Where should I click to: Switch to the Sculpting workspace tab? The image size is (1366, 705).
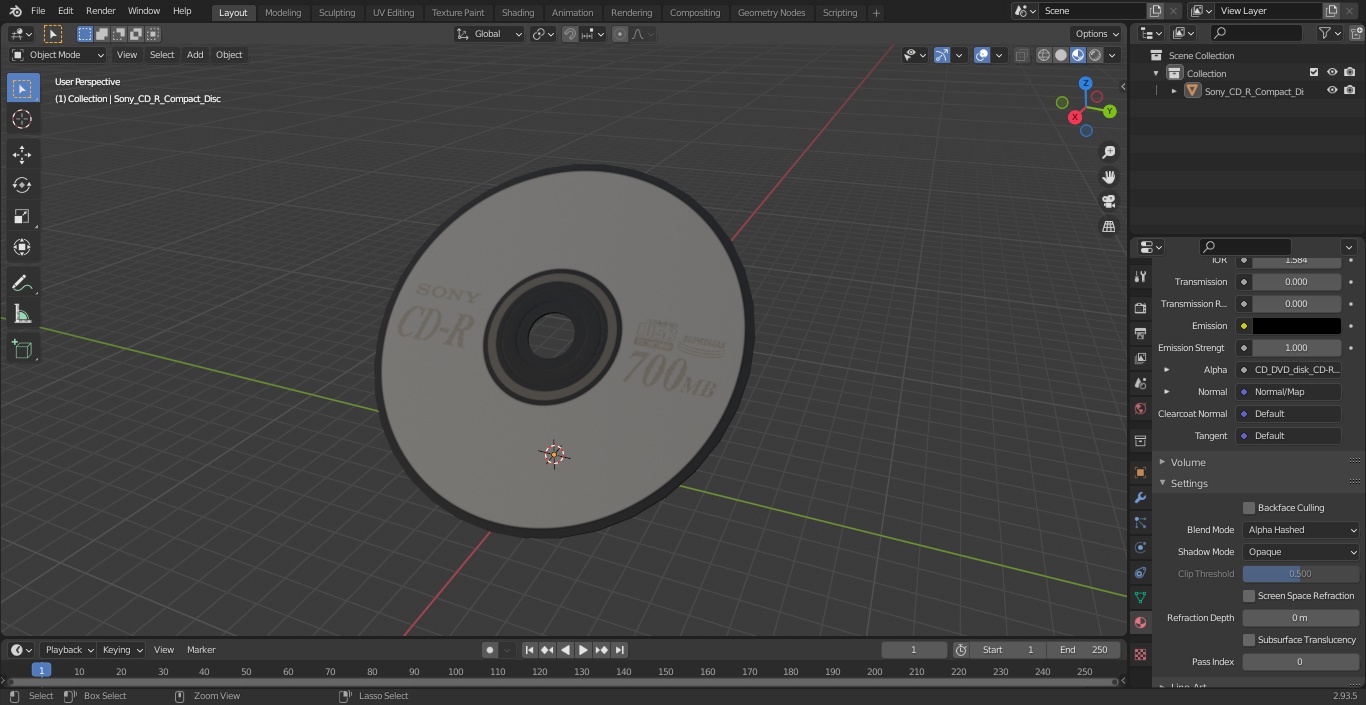point(337,13)
